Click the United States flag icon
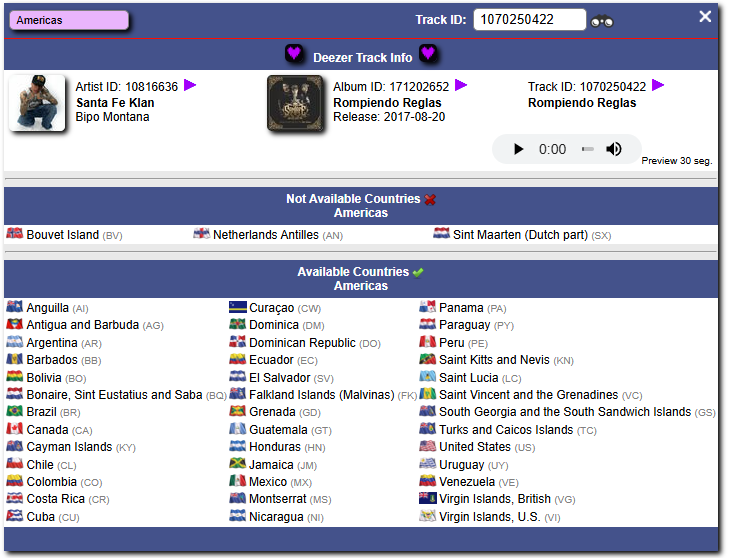Image resolution: width=731 pixels, height=558 pixels. coord(428,446)
